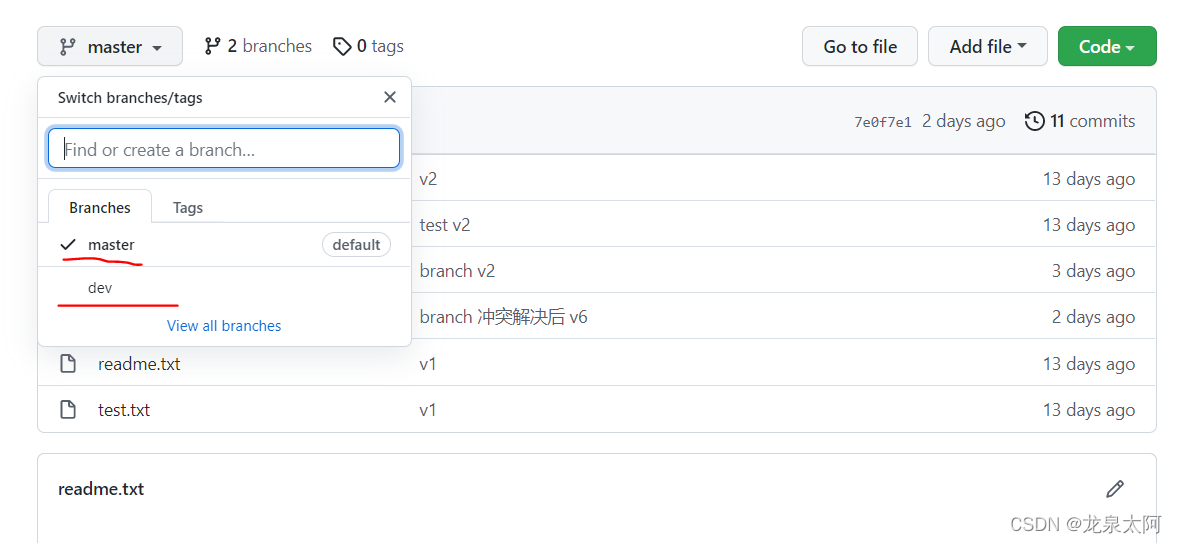Screen dimensions: 1177x543
Task: Close the Switch branches/tags popup
Action: point(390,97)
